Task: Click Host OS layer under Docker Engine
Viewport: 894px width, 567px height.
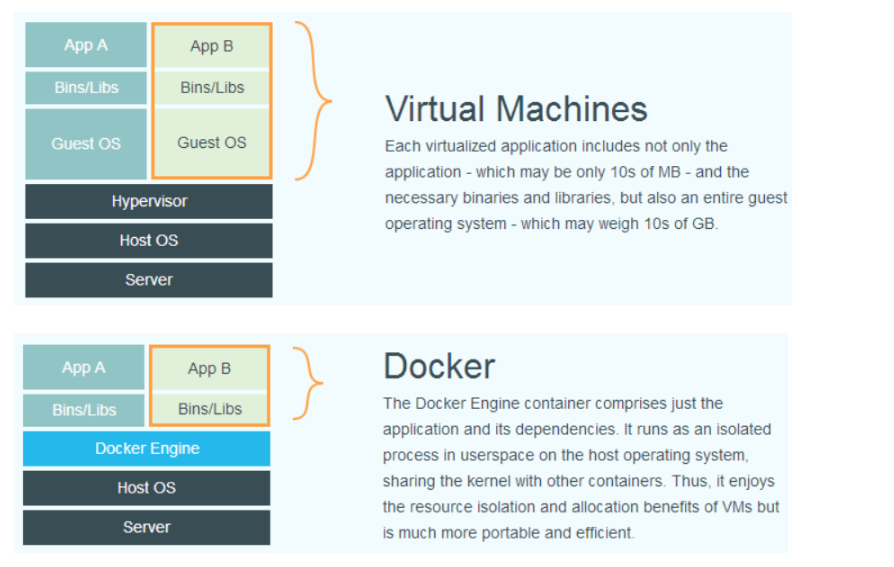Action: (x=147, y=488)
